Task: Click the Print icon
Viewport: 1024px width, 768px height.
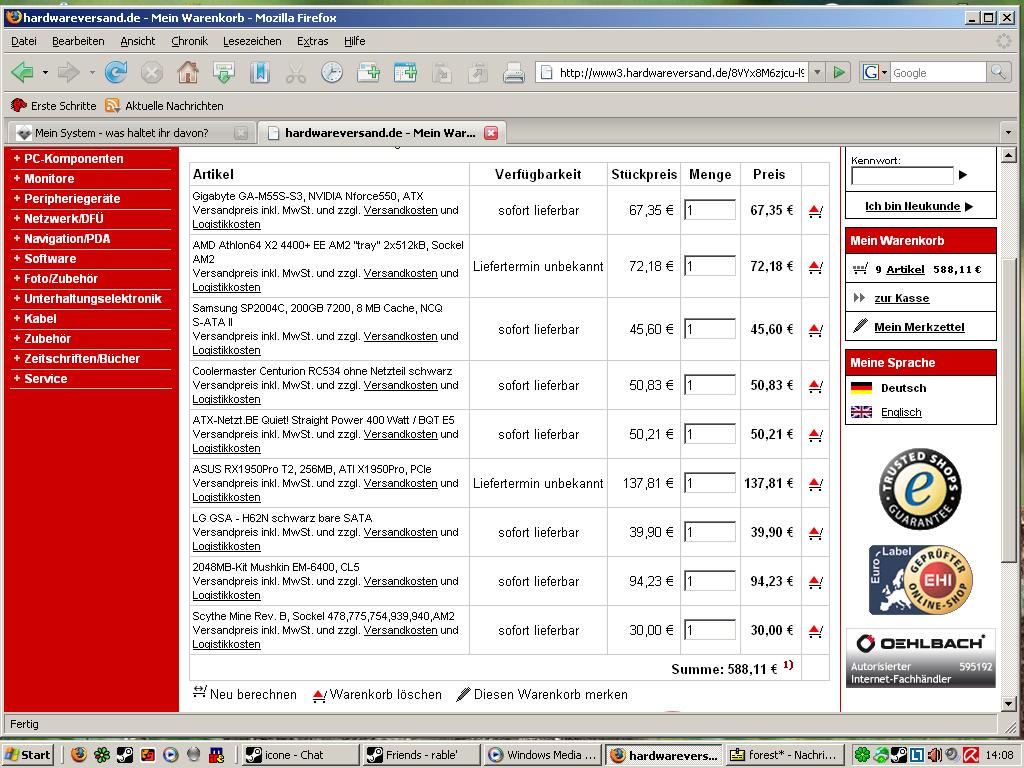Action: 514,72
